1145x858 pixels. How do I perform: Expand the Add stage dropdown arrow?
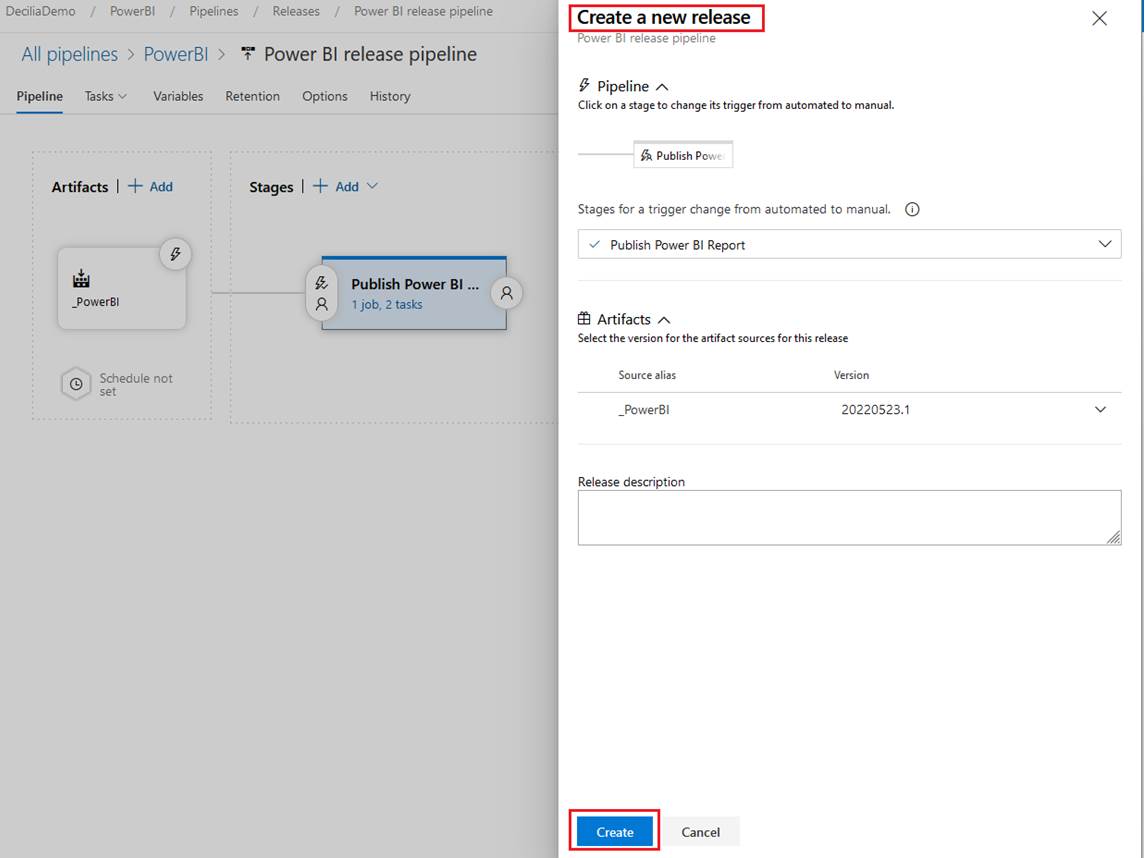pyautogui.click(x=372, y=186)
